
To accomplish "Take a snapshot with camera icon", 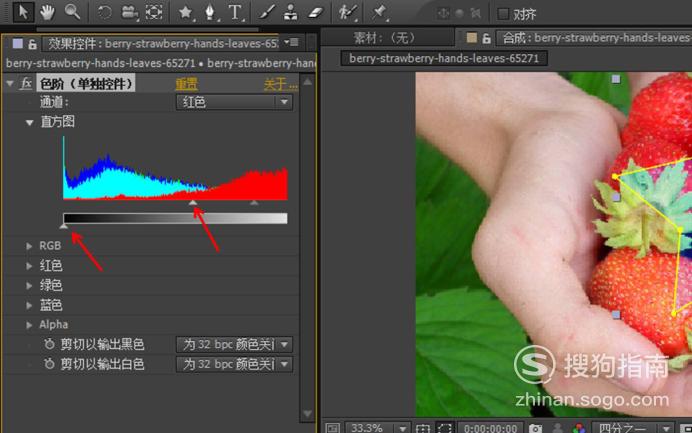I will (535, 428).
